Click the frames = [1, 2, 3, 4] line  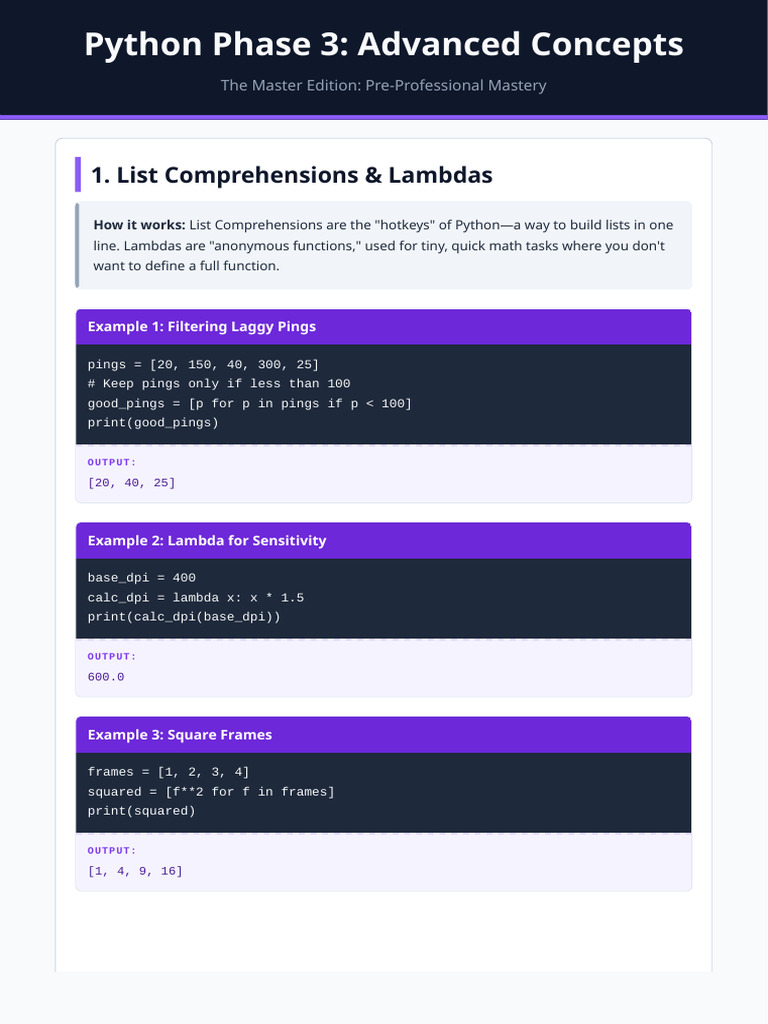pos(168,772)
